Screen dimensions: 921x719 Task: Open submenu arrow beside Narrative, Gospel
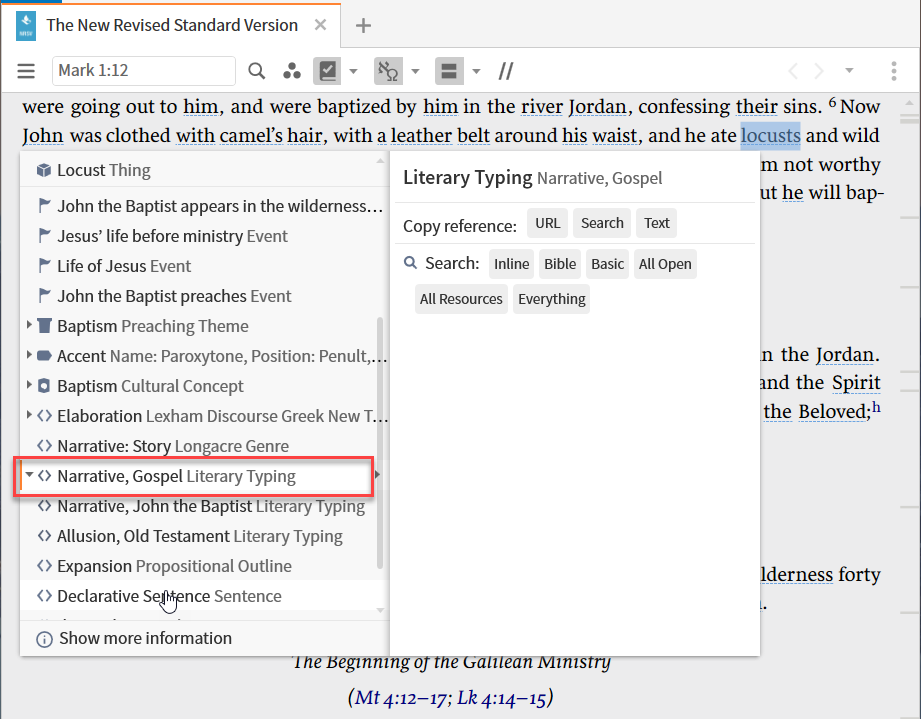point(377,475)
